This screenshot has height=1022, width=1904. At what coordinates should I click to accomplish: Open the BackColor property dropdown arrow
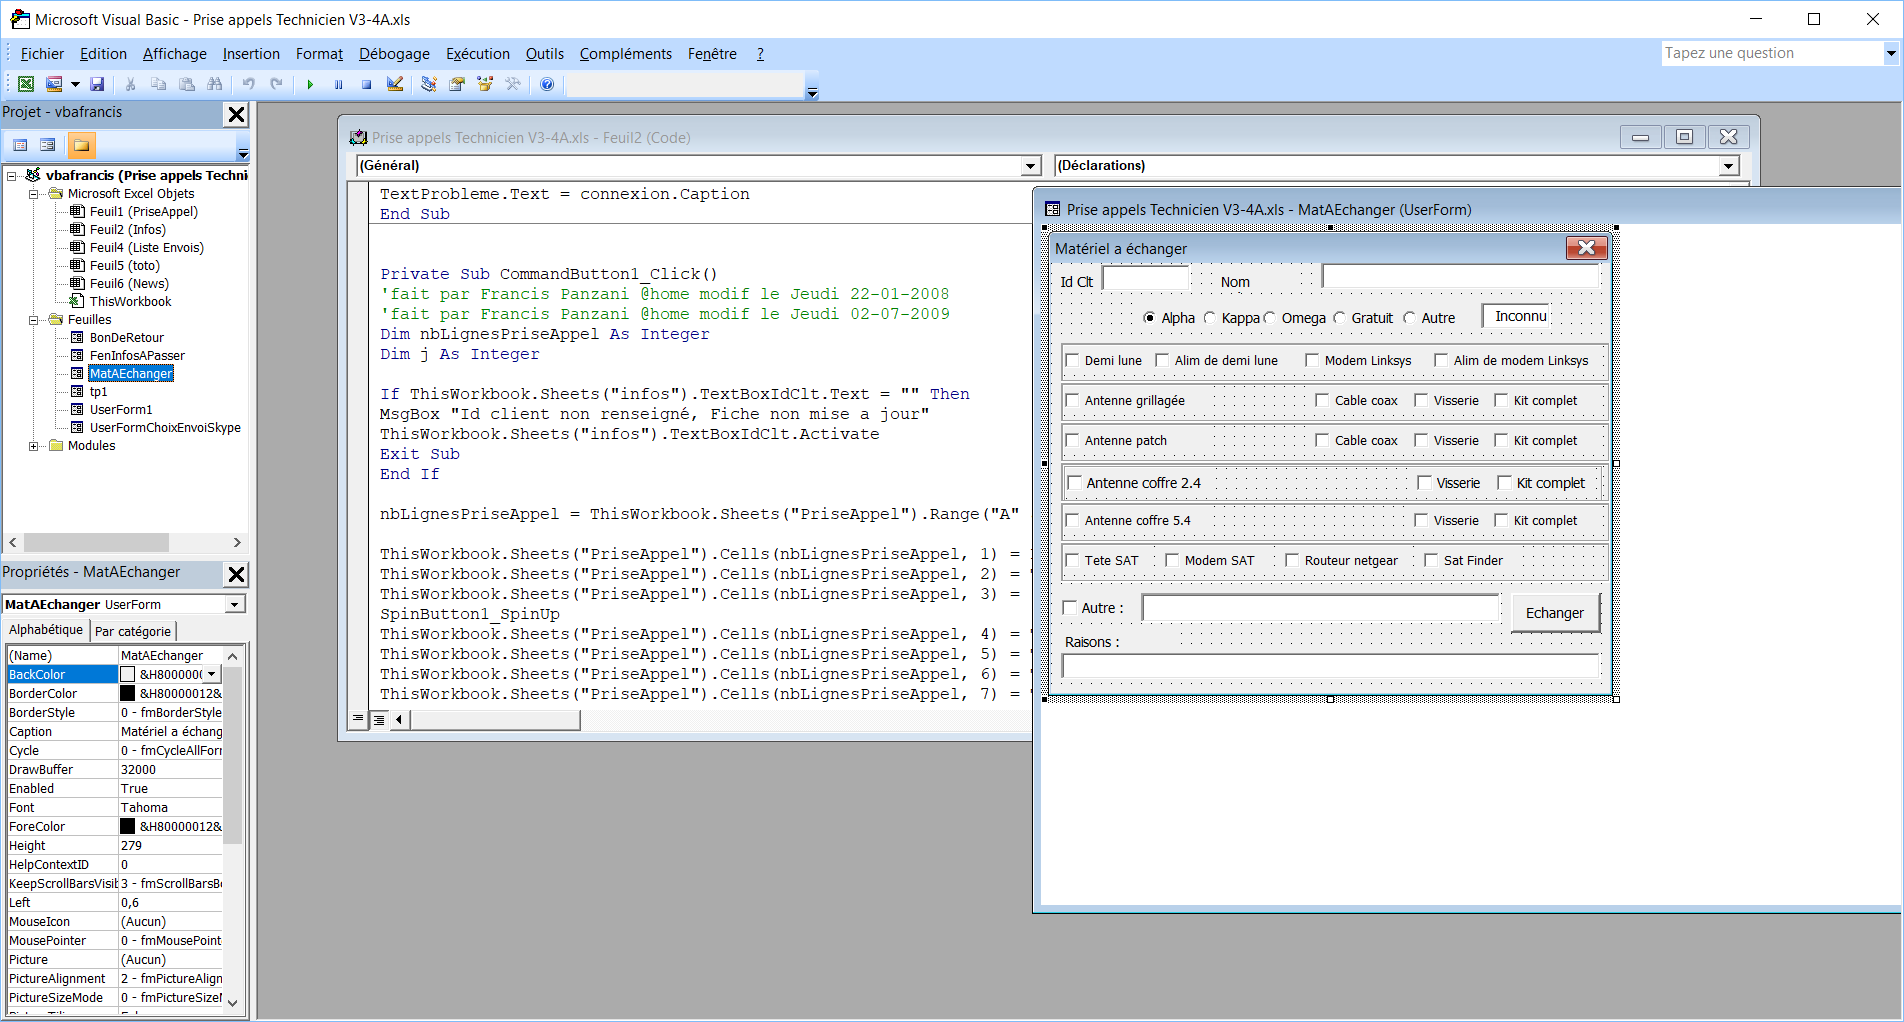click(x=212, y=675)
